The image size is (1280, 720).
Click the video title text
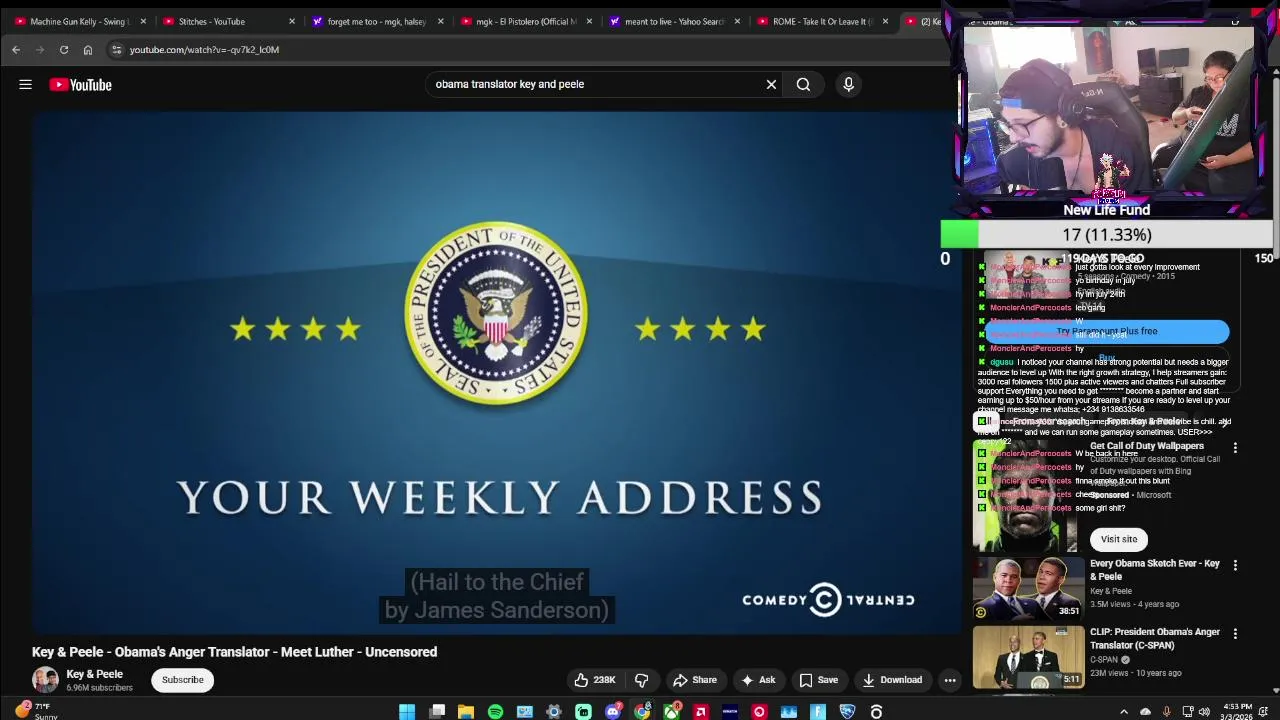(x=234, y=652)
